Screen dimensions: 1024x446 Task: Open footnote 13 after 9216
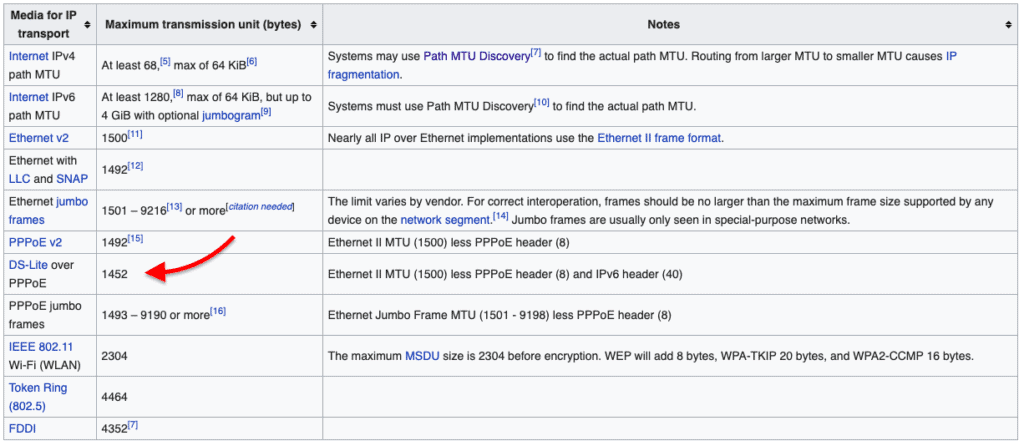(174, 206)
